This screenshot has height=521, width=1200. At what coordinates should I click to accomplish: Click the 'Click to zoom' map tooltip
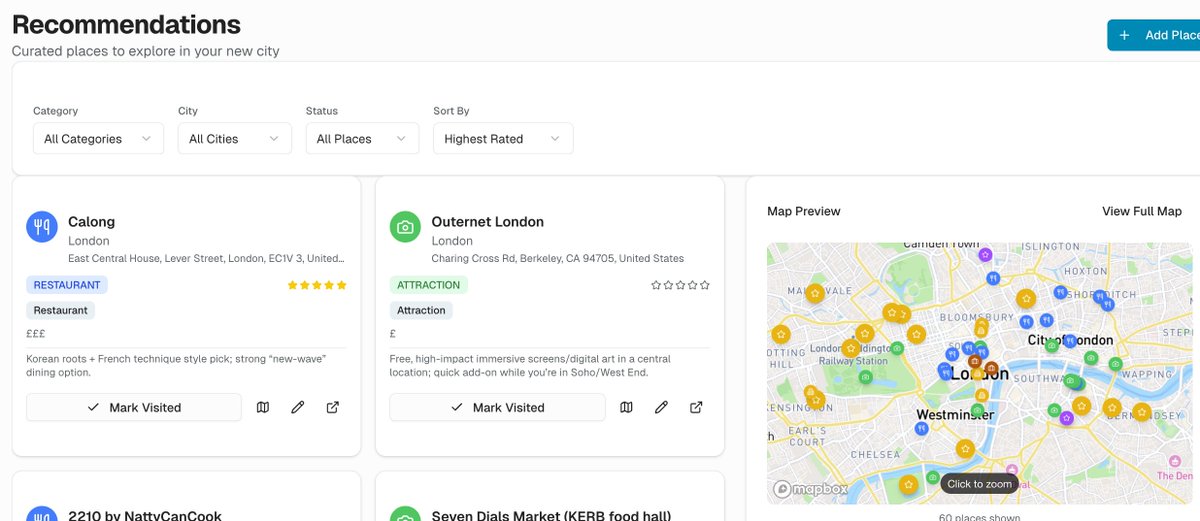(979, 484)
